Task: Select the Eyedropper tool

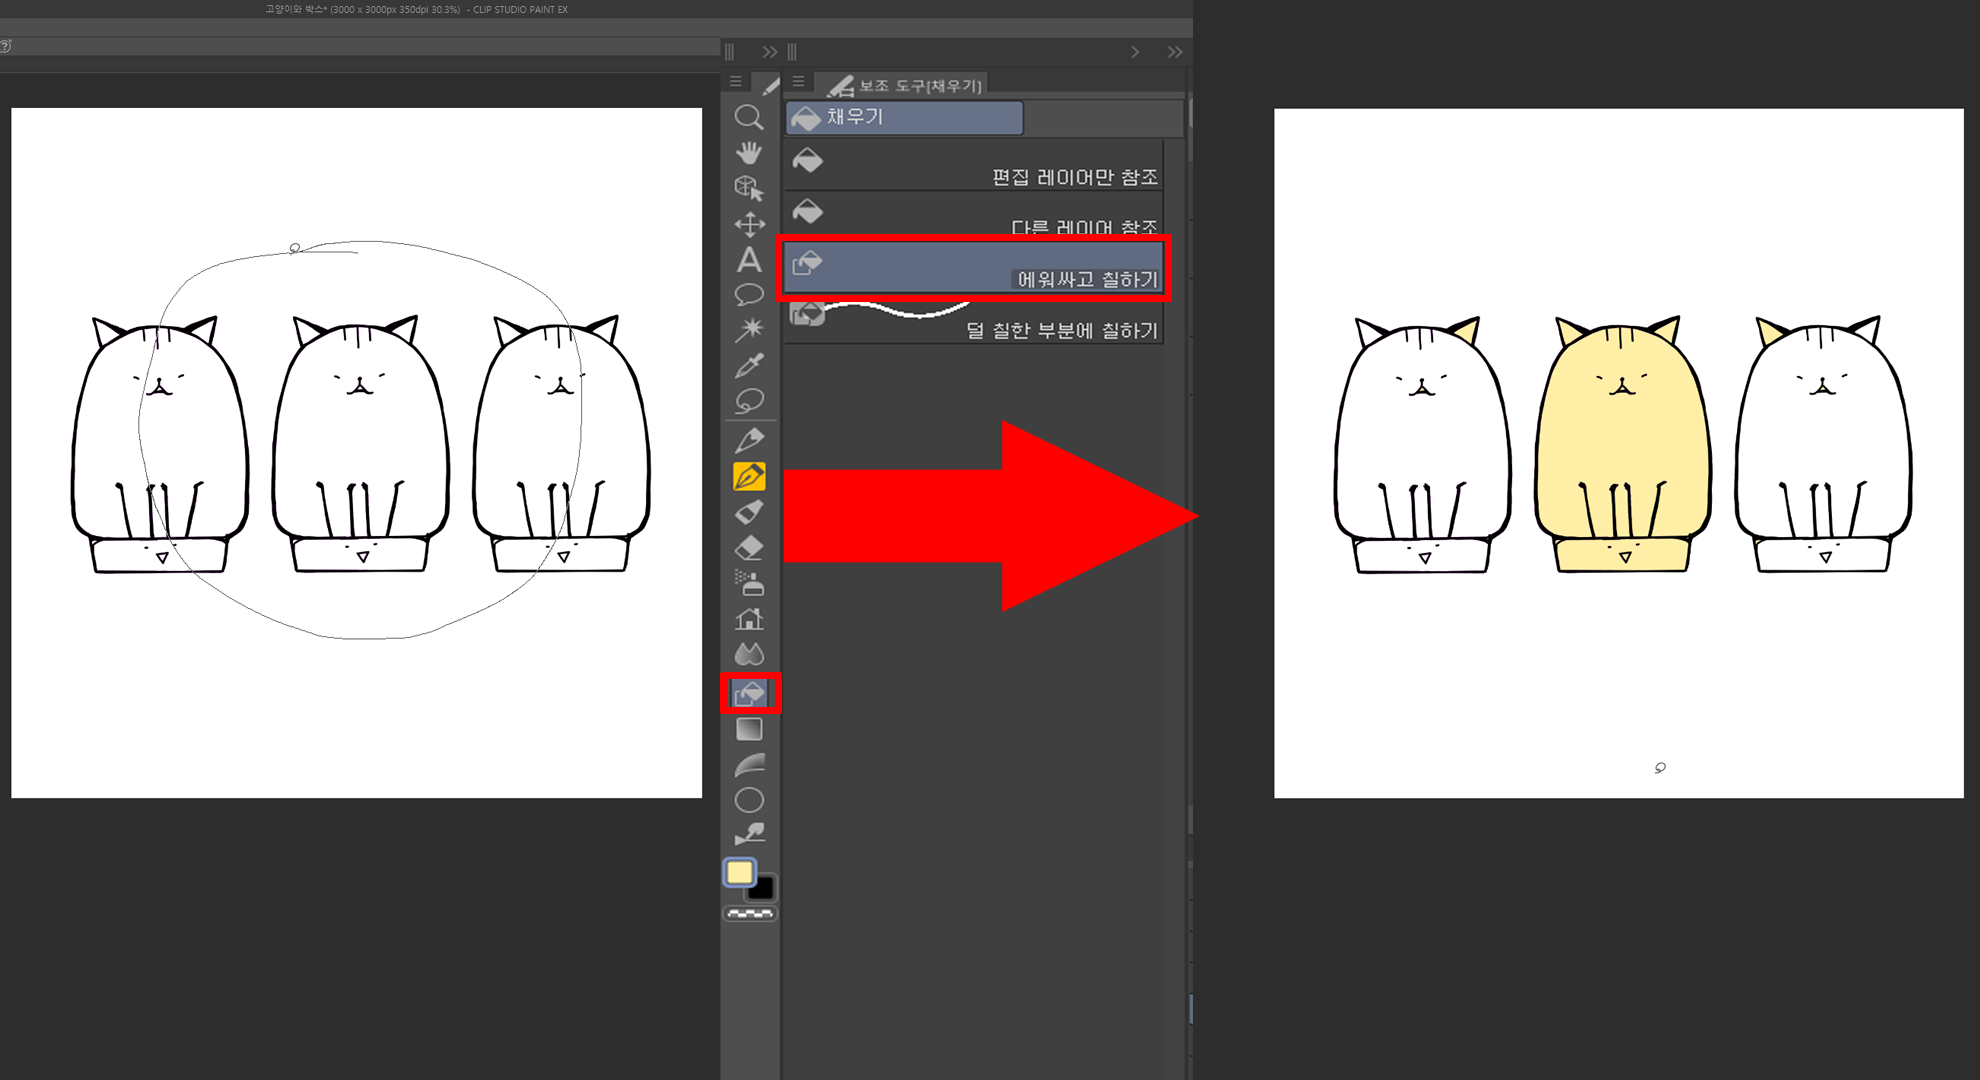Action: click(x=748, y=365)
